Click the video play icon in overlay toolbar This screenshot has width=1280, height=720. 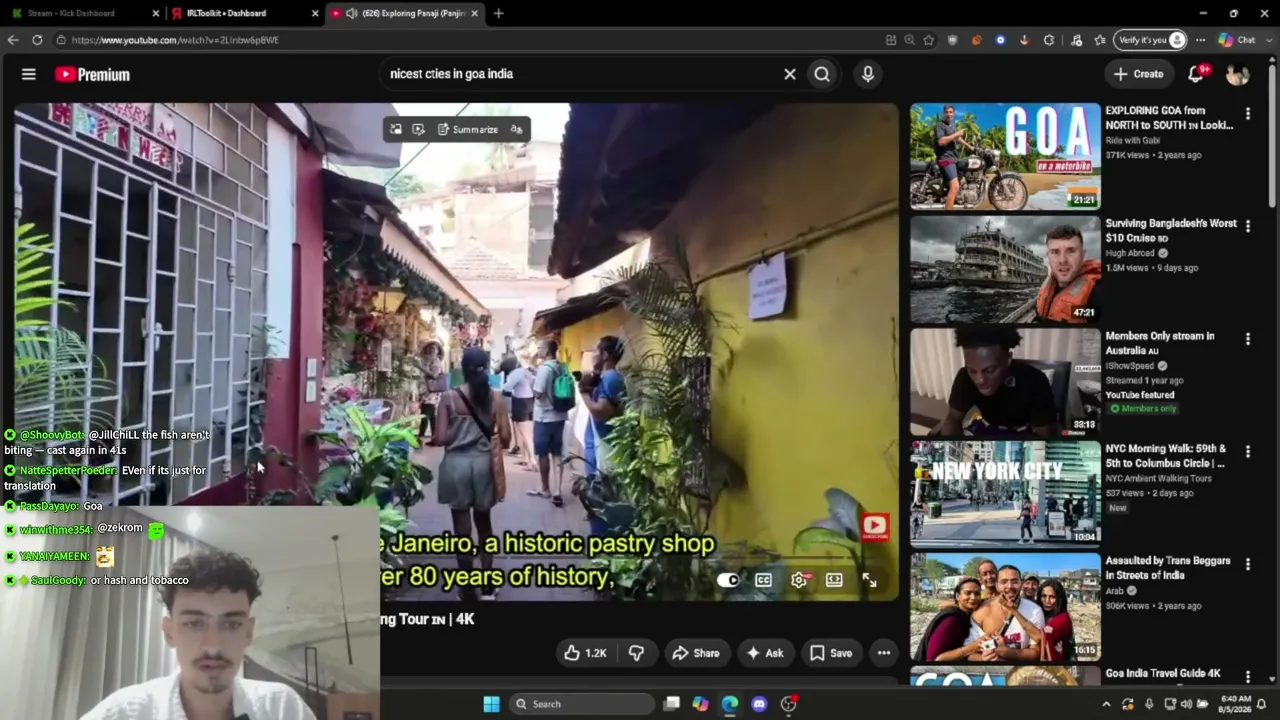coord(418,129)
